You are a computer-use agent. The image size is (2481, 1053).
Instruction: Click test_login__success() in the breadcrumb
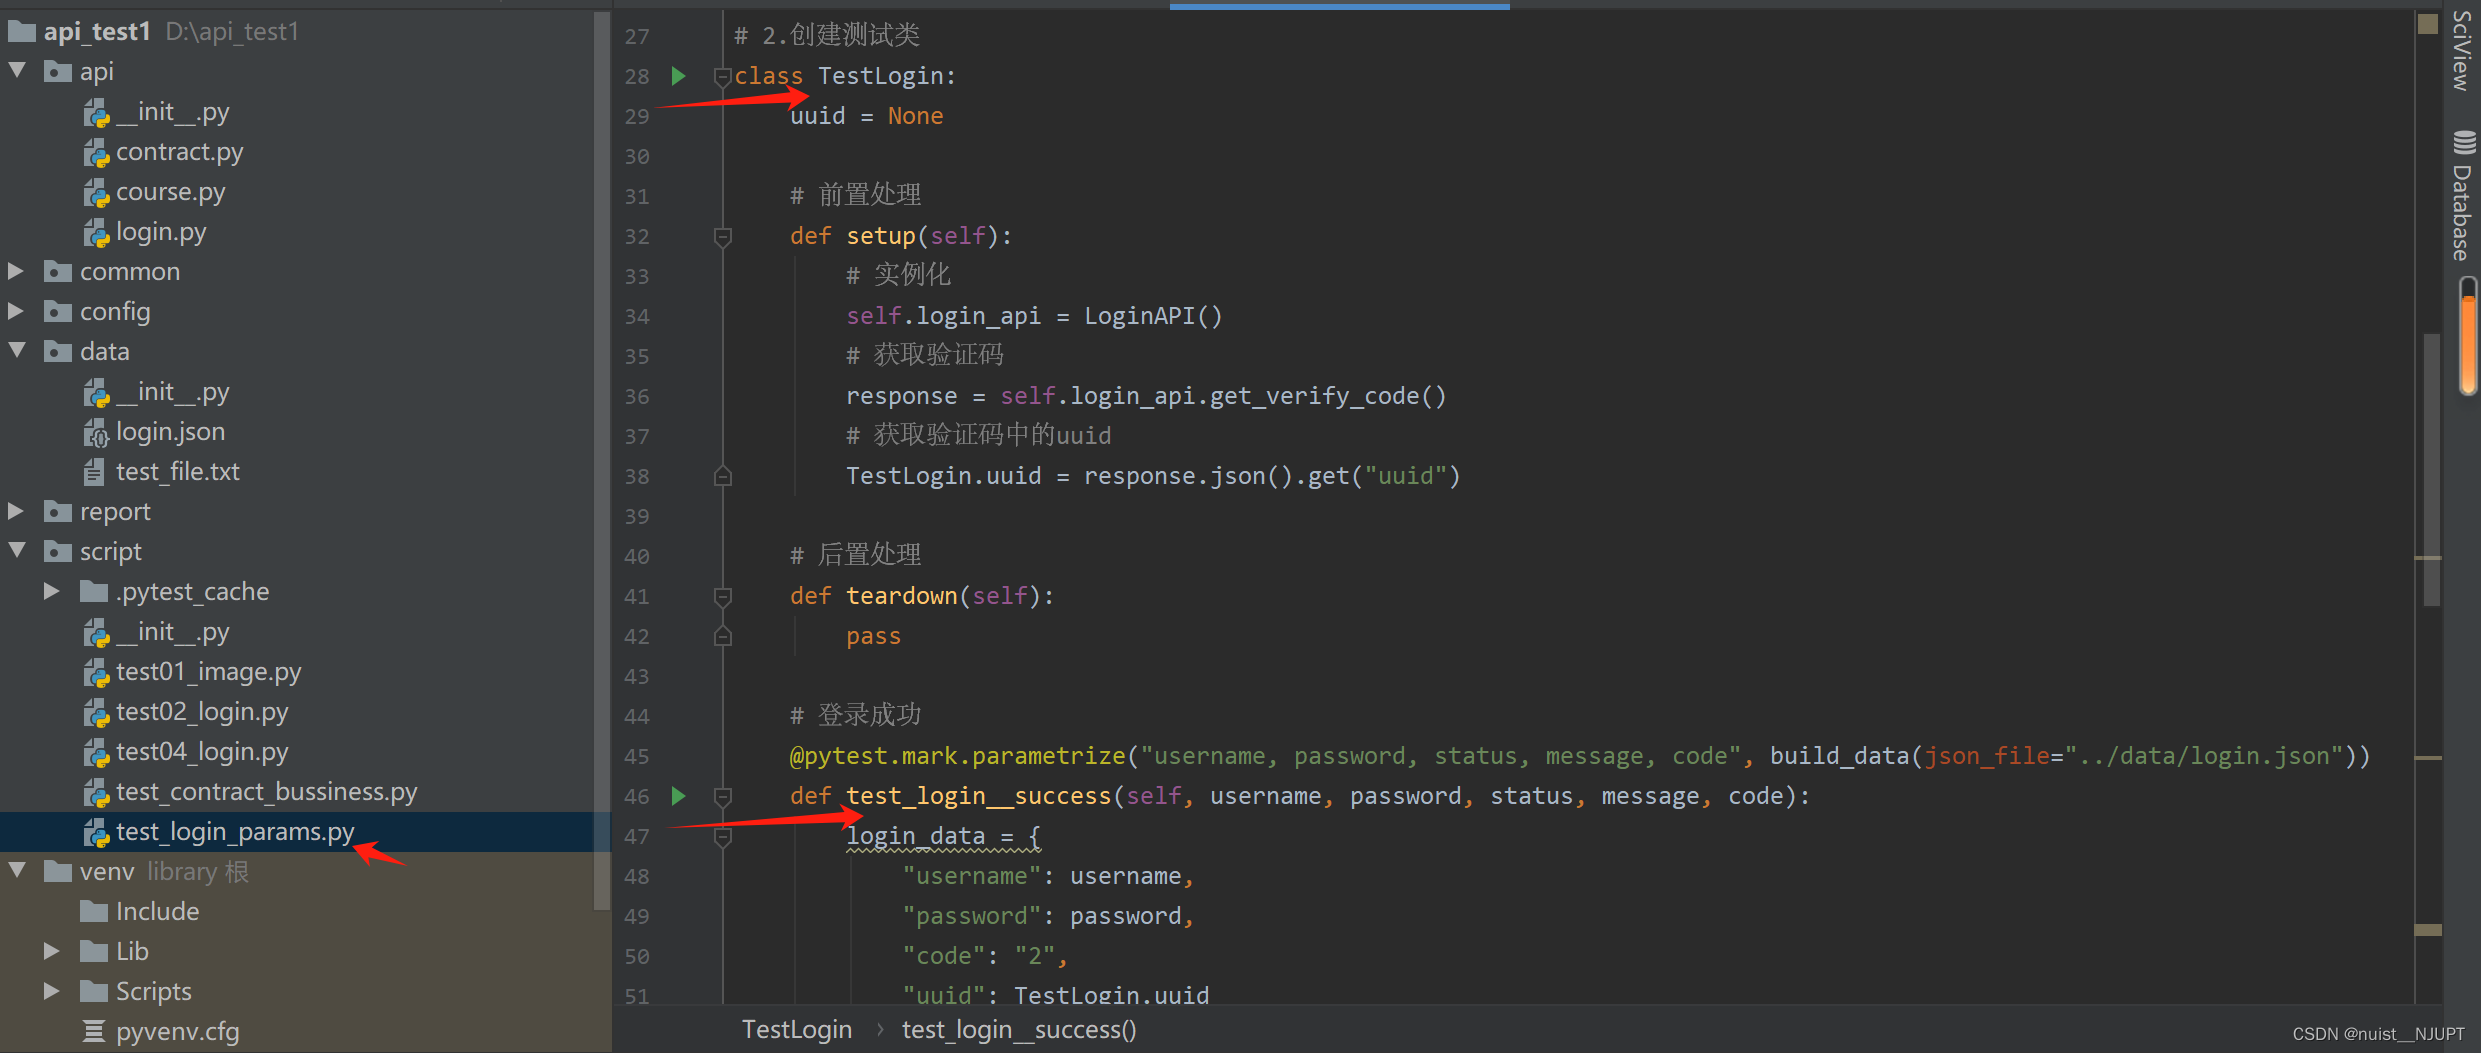point(1018,1029)
